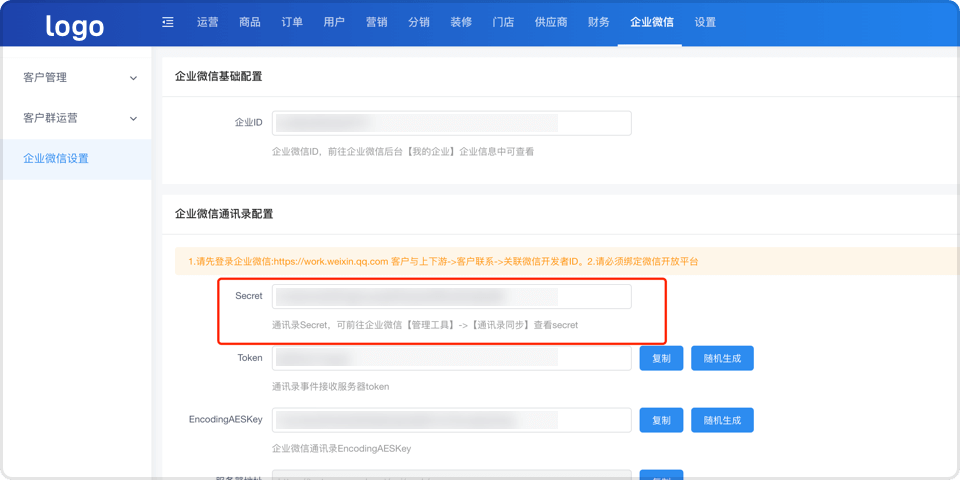Click the logo in the header
960x480 pixels.
click(75, 26)
